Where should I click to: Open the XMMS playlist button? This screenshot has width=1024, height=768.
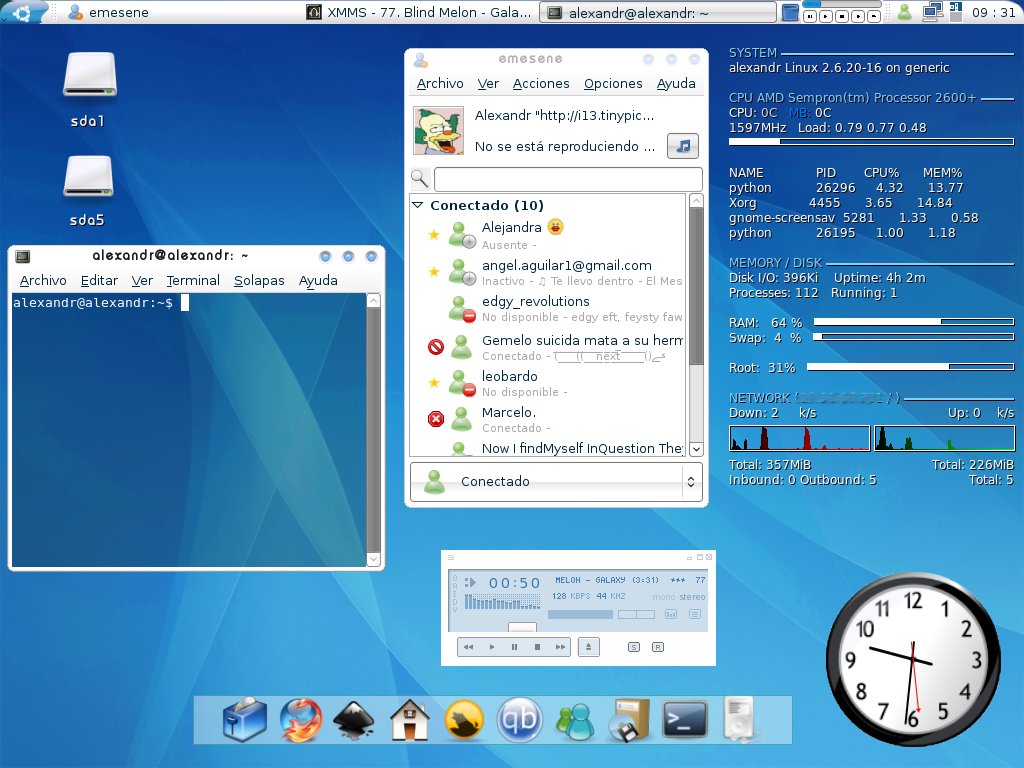[x=695, y=615]
